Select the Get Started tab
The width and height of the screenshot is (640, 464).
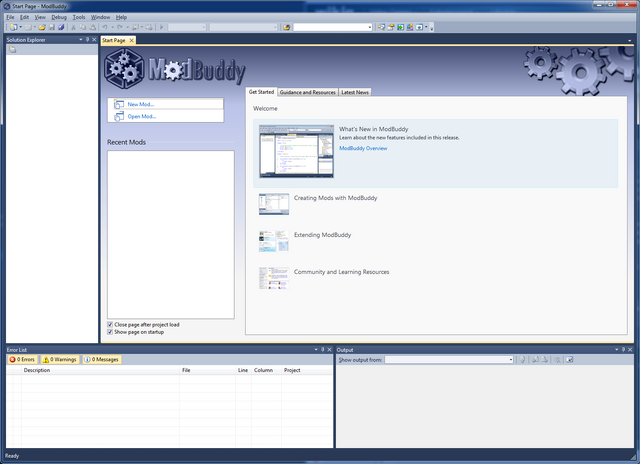coord(261,92)
